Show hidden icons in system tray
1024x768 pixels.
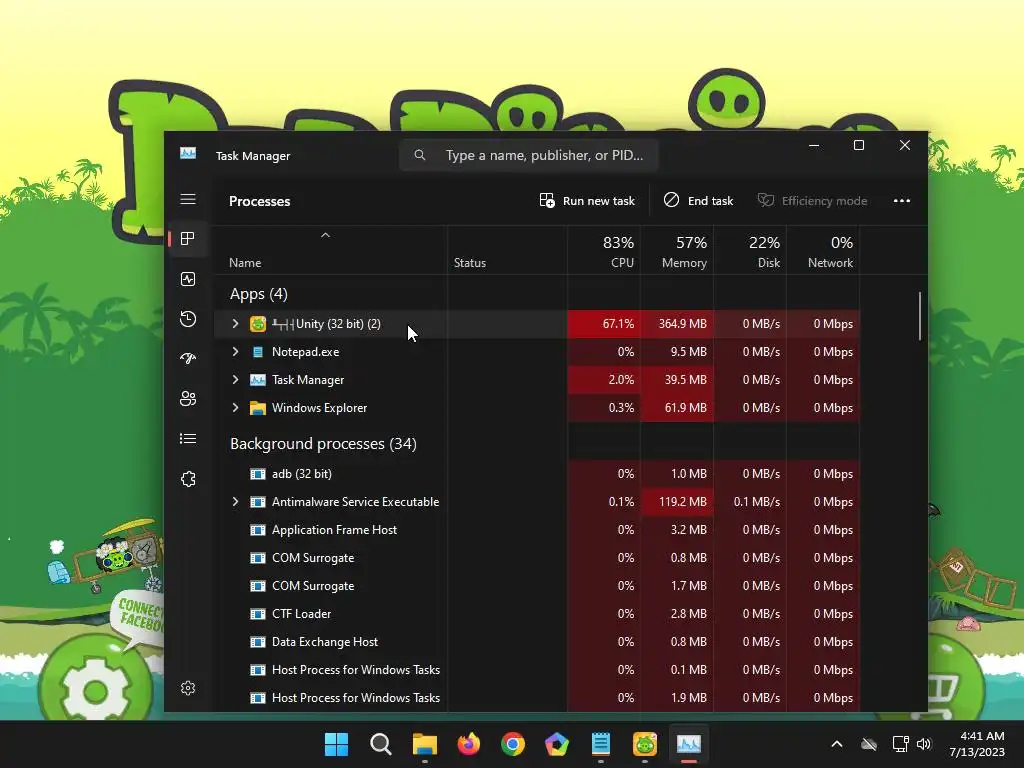[x=837, y=744]
